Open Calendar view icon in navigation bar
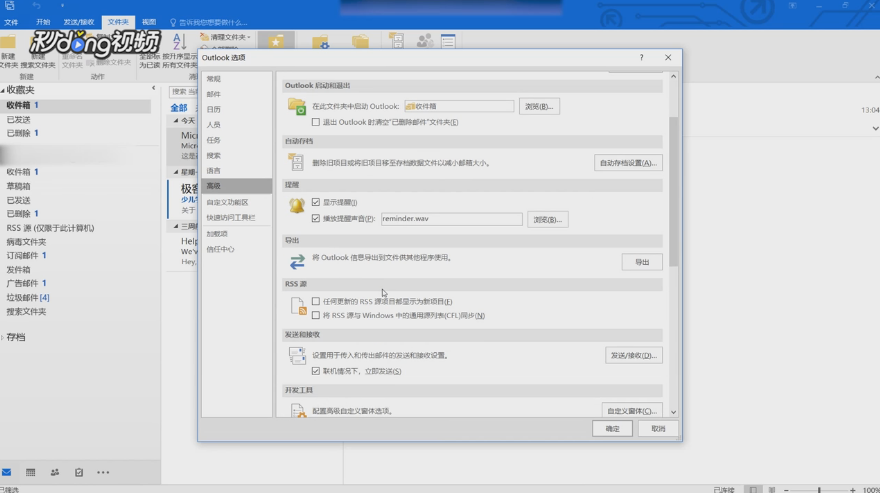The image size is (880, 493). (x=30, y=472)
